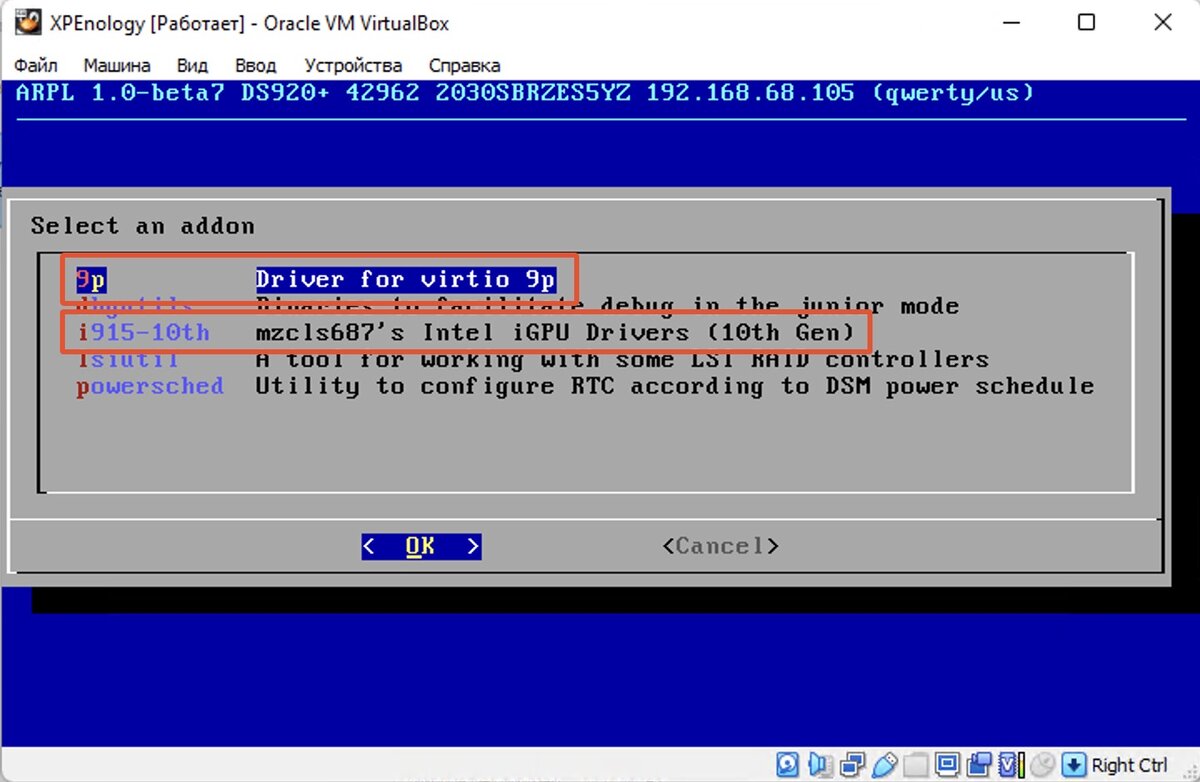Select the powersched addon entry
Image resolution: width=1200 pixels, height=782 pixels.
tap(585, 386)
